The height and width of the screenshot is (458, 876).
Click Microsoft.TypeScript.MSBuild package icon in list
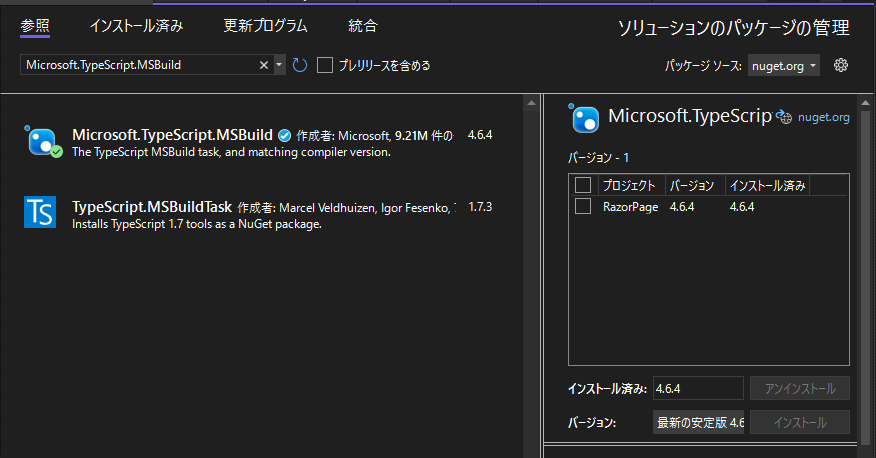[x=42, y=142]
